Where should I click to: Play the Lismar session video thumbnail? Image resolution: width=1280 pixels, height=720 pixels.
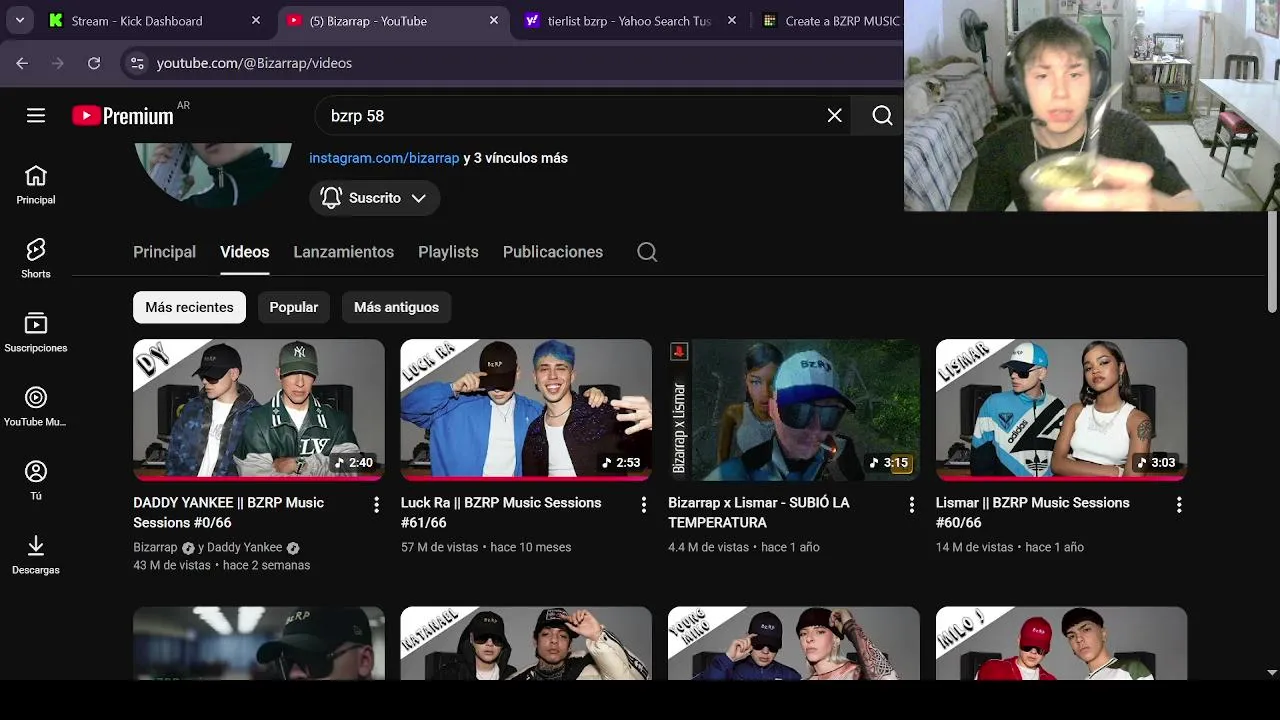coord(1061,410)
